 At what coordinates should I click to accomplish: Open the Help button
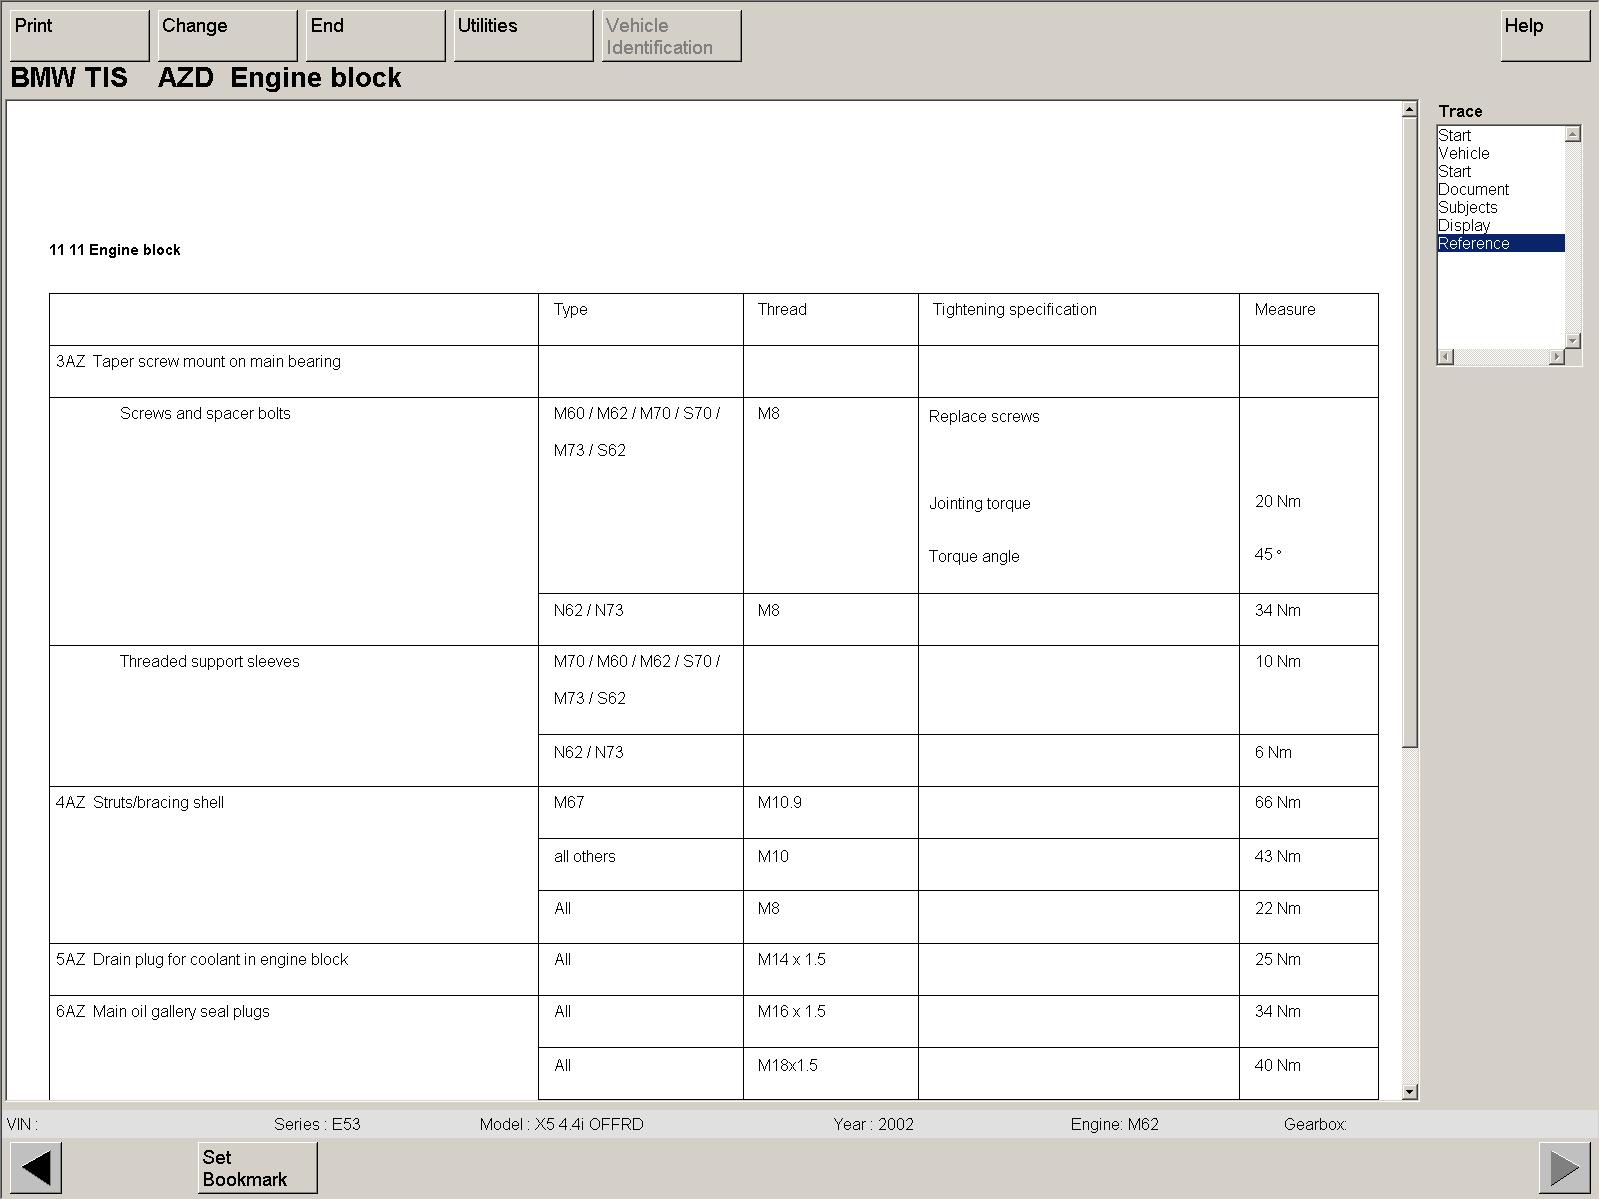tap(1544, 36)
